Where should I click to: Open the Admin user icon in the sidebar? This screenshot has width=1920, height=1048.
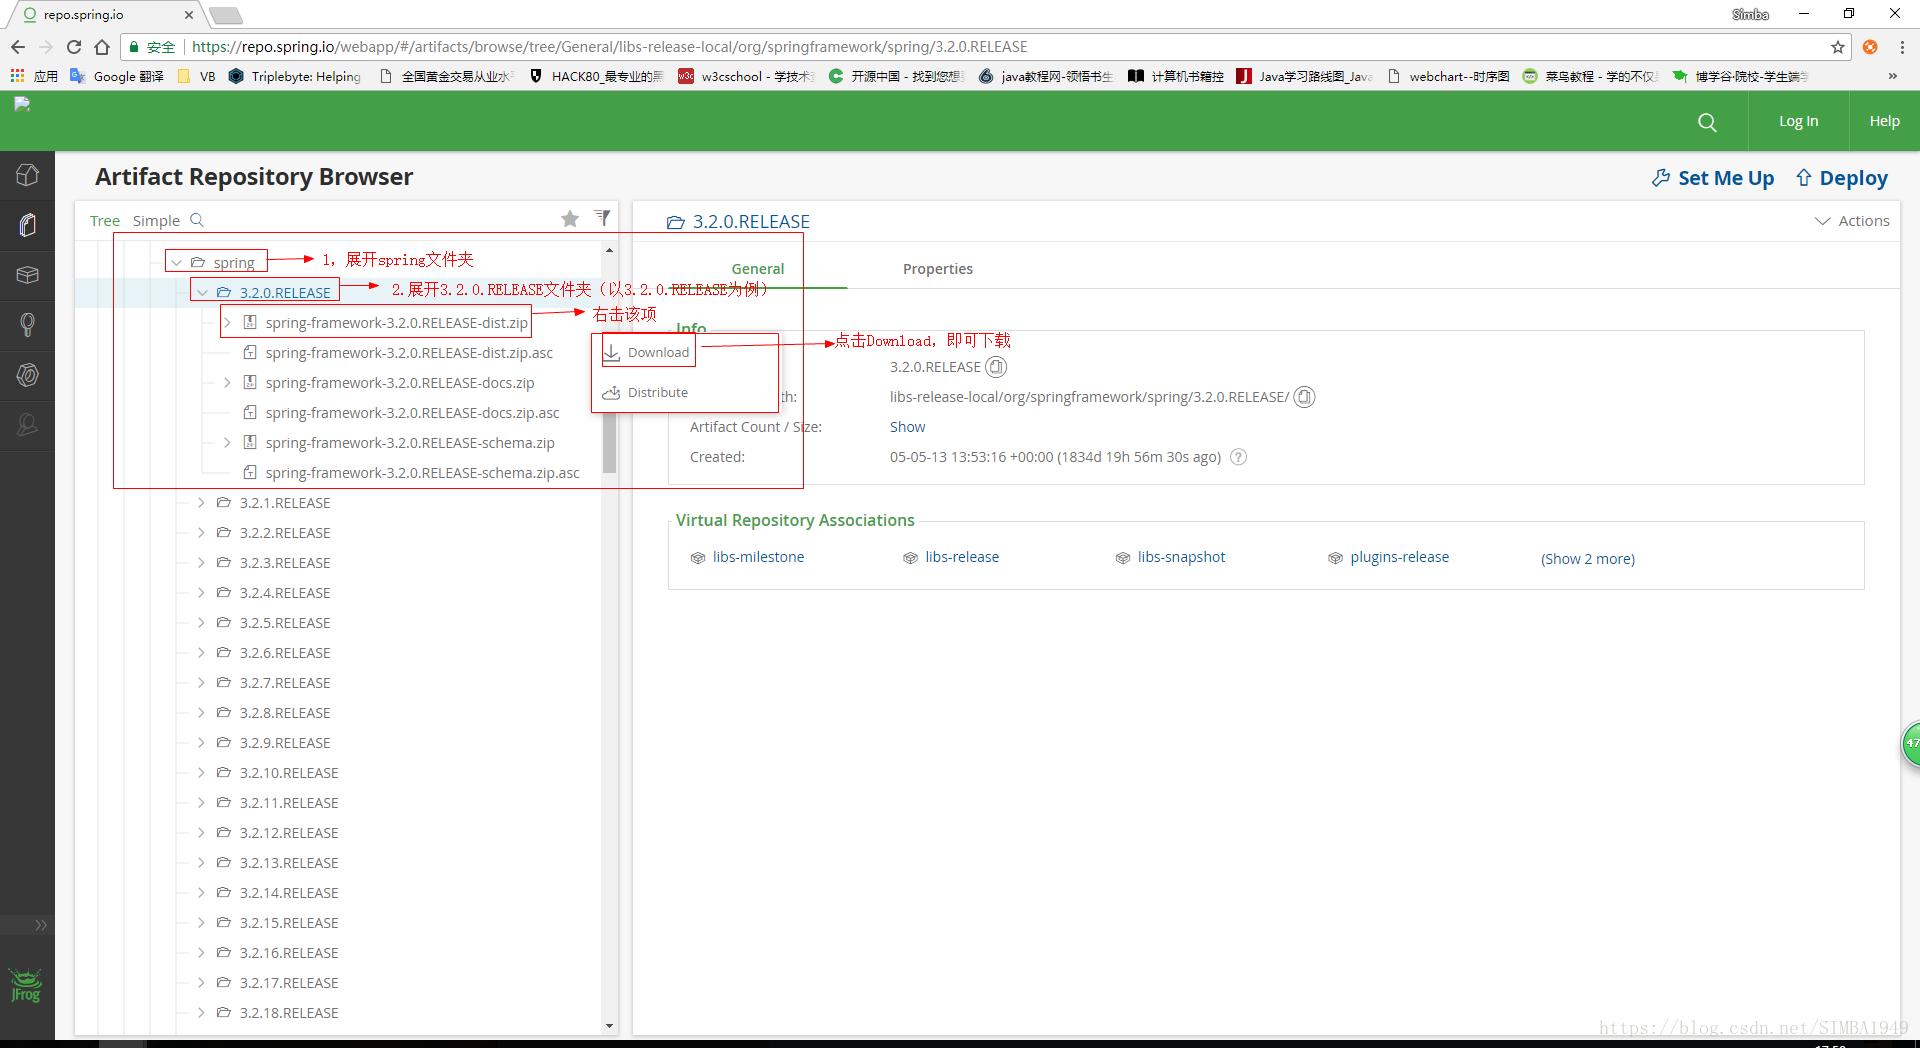[x=27, y=425]
